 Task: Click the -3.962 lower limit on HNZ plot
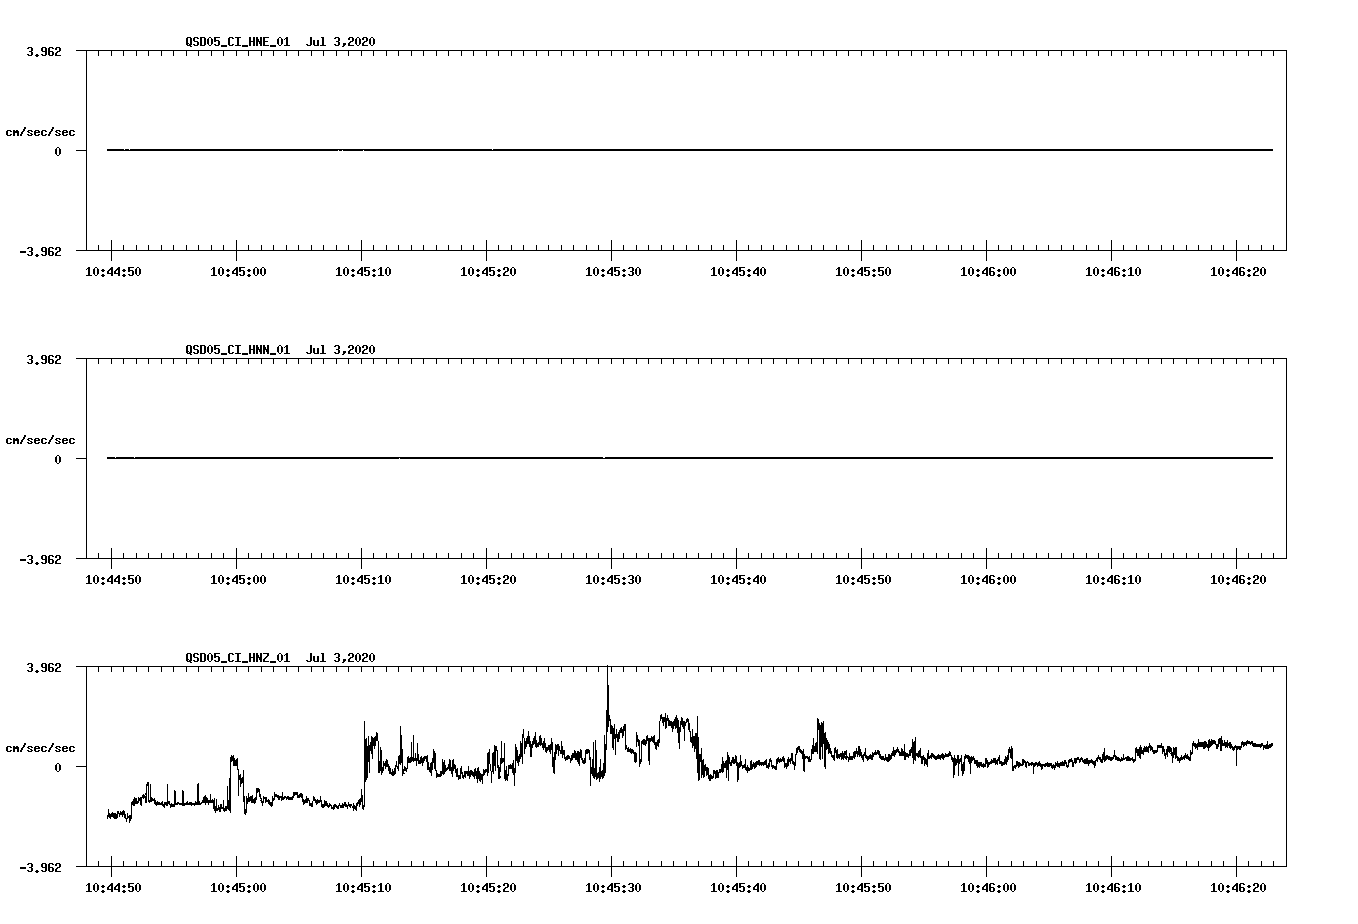tap(40, 867)
